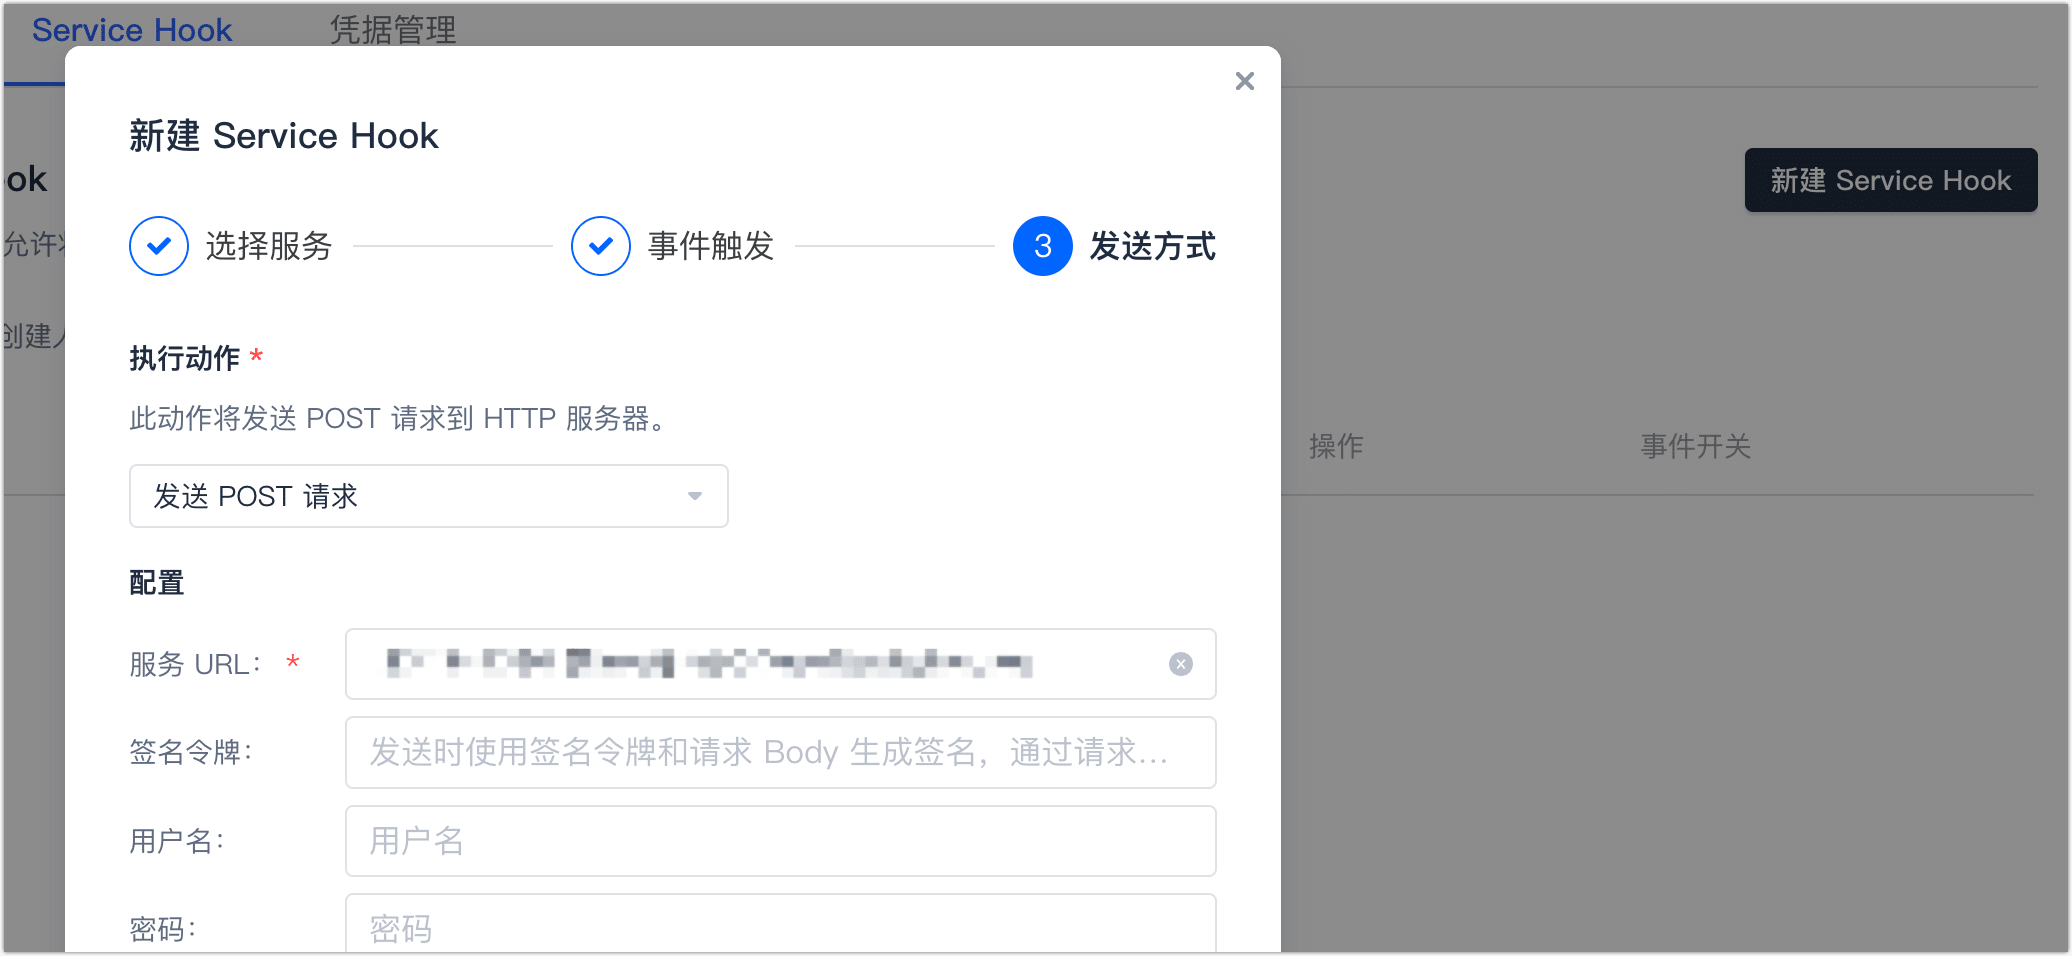
Task: Click inside the 签名令牌 input field
Action: point(780,752)
